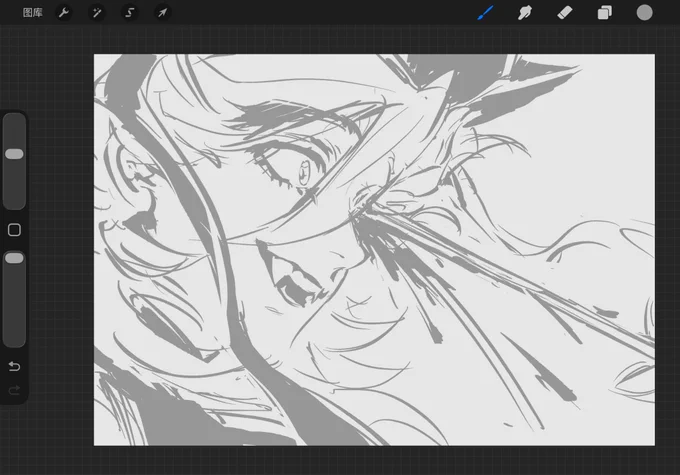Tap the Undo arrow in sidebar

pos(14,367)
